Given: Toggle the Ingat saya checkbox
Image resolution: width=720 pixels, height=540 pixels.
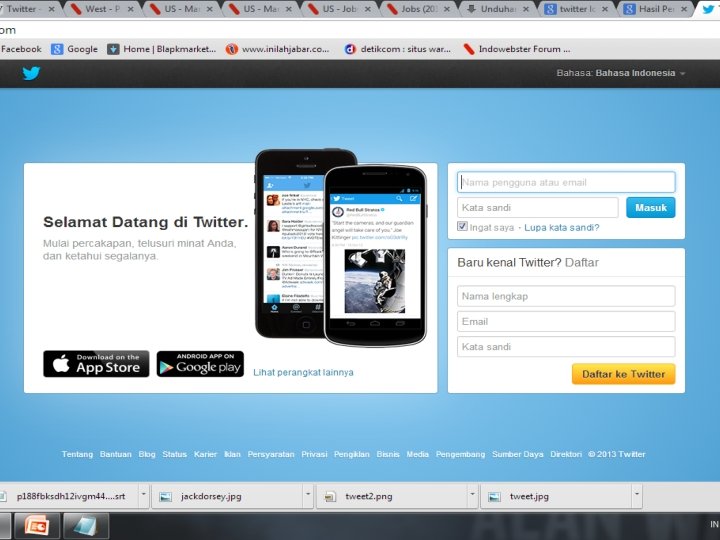Looking at the screenshot, I should coord(462,226).
